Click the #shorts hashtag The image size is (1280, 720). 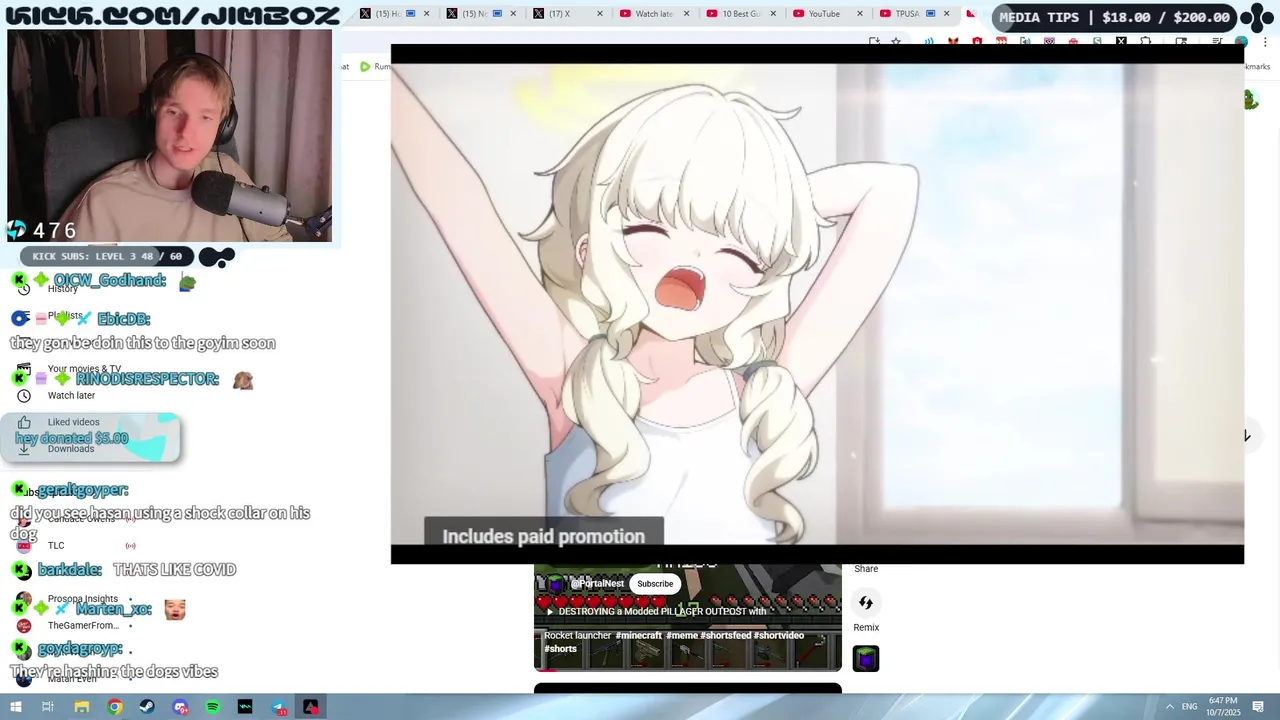point(560,649)
